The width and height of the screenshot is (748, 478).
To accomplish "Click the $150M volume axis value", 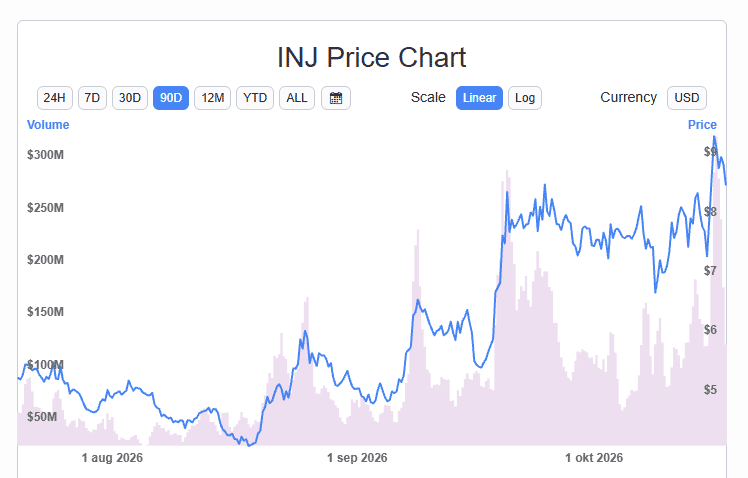I will tap(45, 312).
